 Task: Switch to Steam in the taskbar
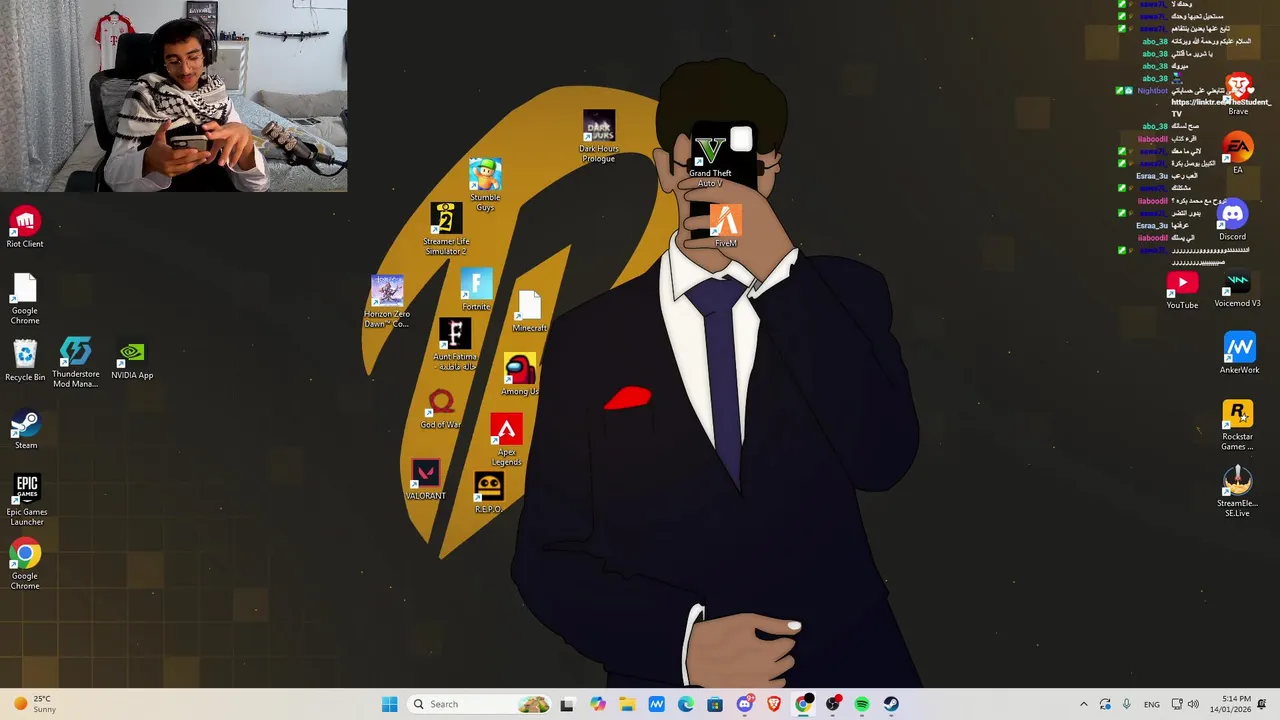pos(891,704)
